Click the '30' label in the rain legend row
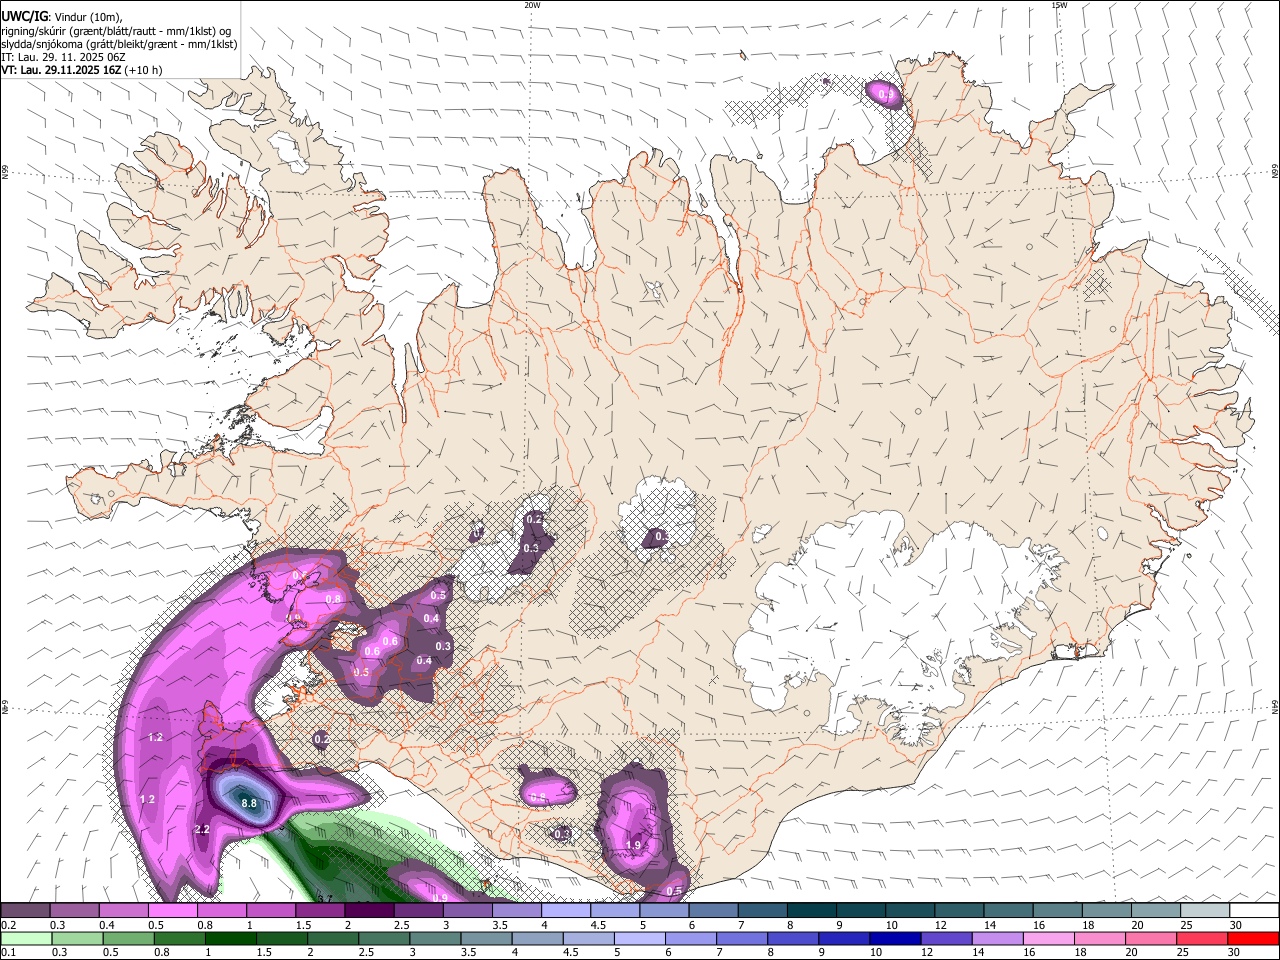The width and height of the screenshot is (1280, 960). click(1235, 953)
